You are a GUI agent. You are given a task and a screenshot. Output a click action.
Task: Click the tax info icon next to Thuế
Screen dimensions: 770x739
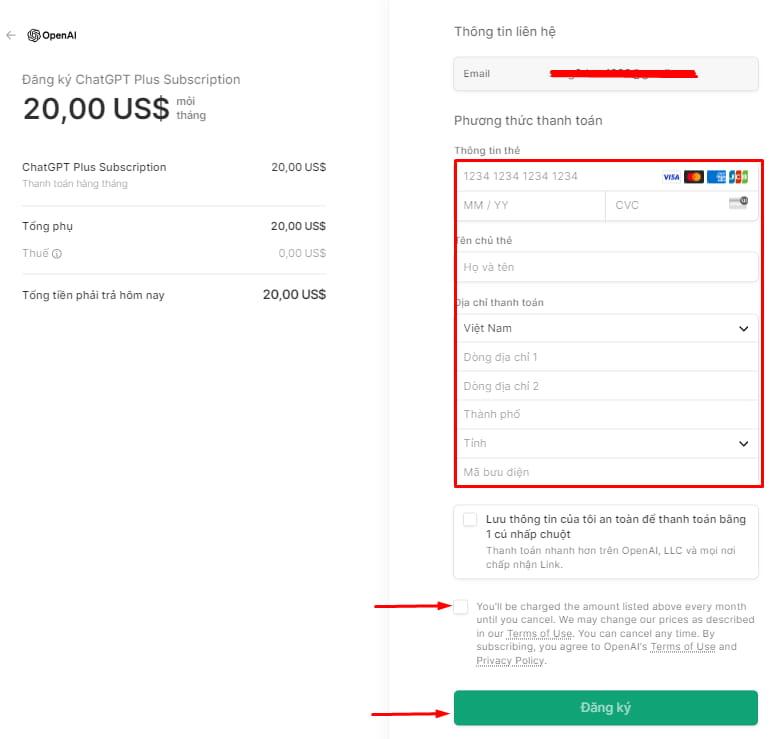click(57, 254)
